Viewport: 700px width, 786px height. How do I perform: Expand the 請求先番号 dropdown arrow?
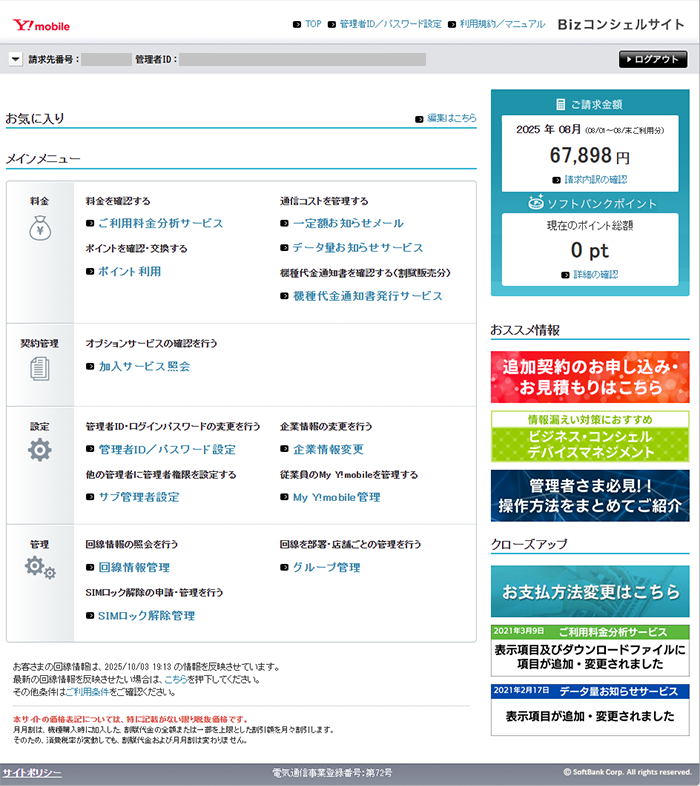(x=15, y=59)
